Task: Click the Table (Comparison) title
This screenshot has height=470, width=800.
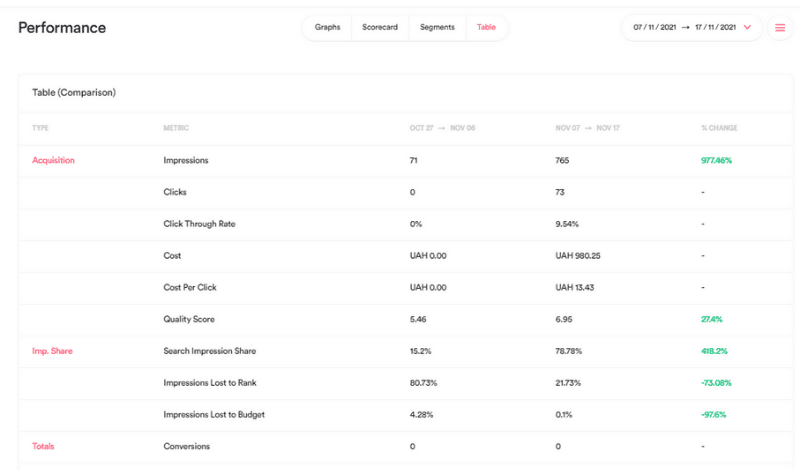Action: tap(74, 92)
